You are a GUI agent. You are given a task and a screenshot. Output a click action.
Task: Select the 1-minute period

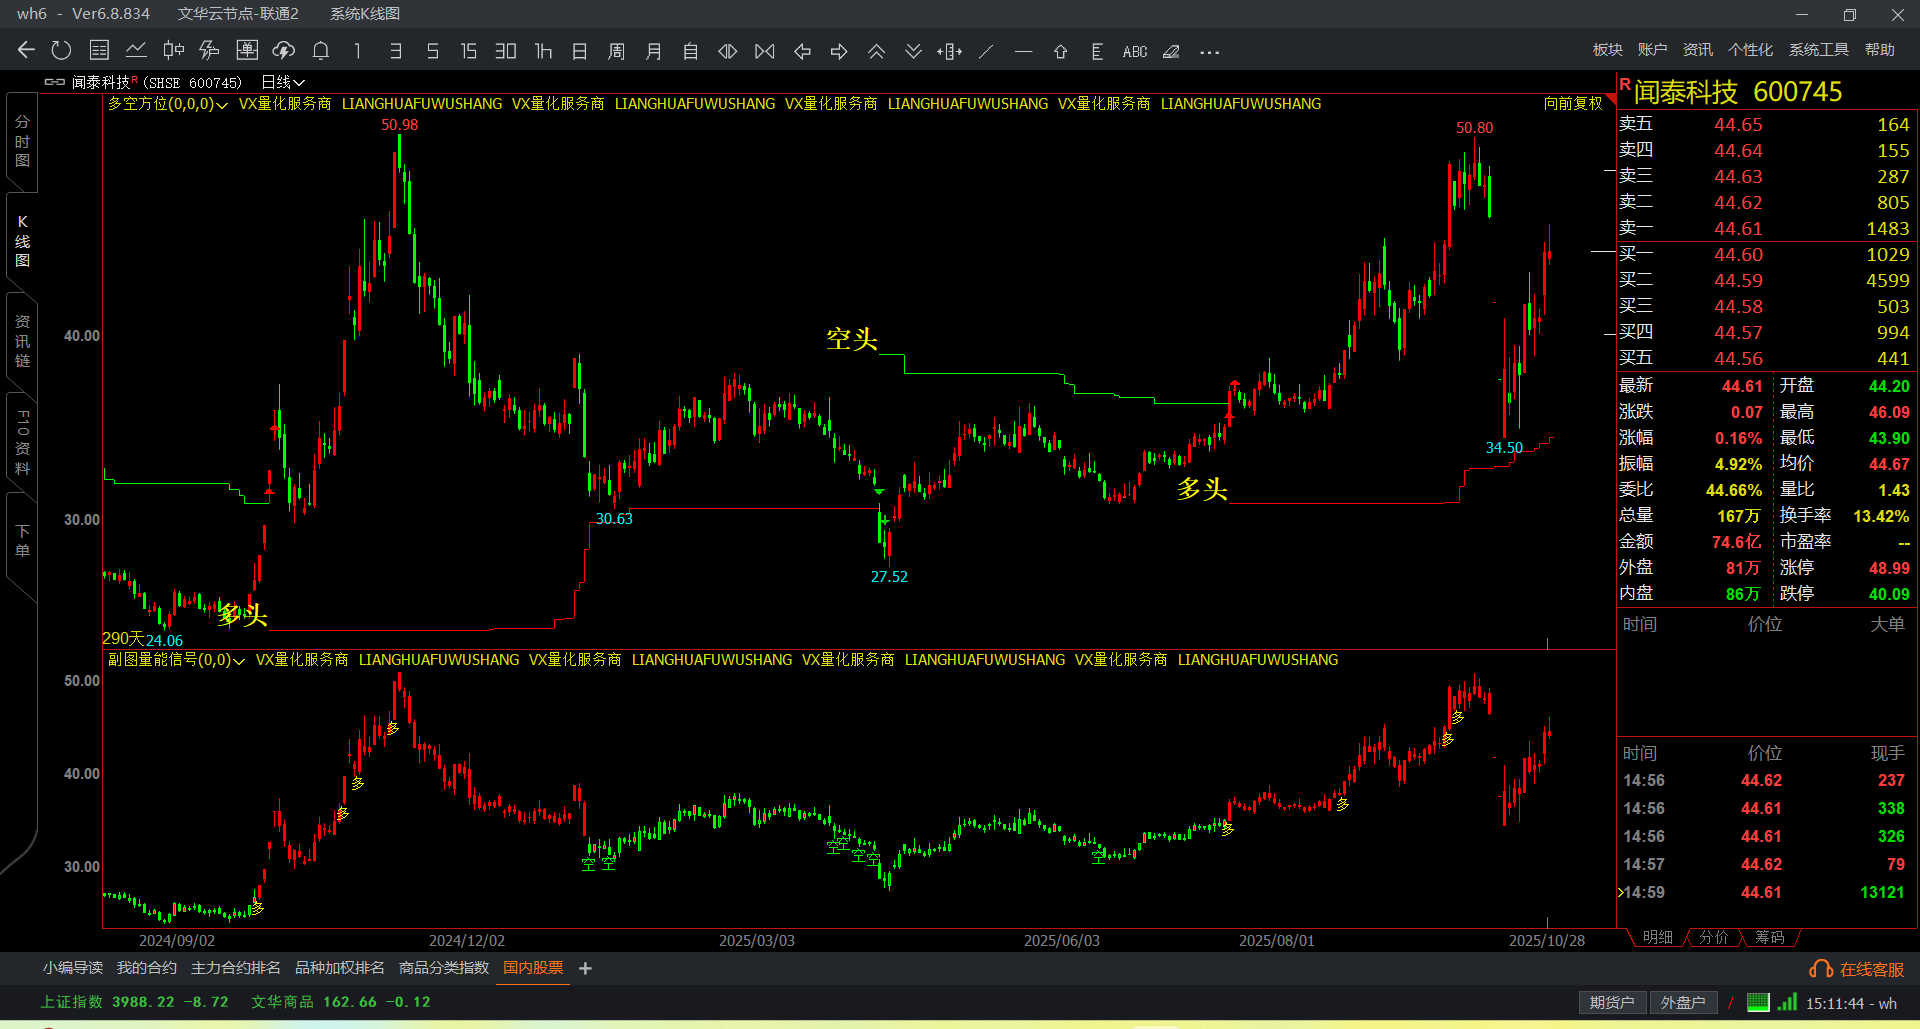pyautogui.click(x=358, y=51)
